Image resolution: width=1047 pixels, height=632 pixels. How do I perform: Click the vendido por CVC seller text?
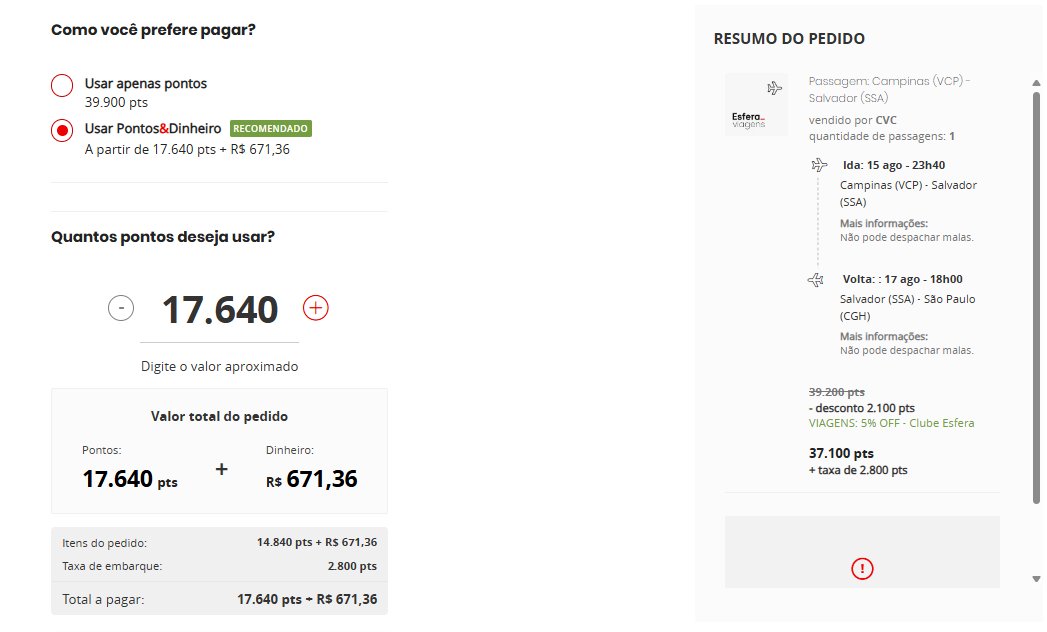coord(853,120)
